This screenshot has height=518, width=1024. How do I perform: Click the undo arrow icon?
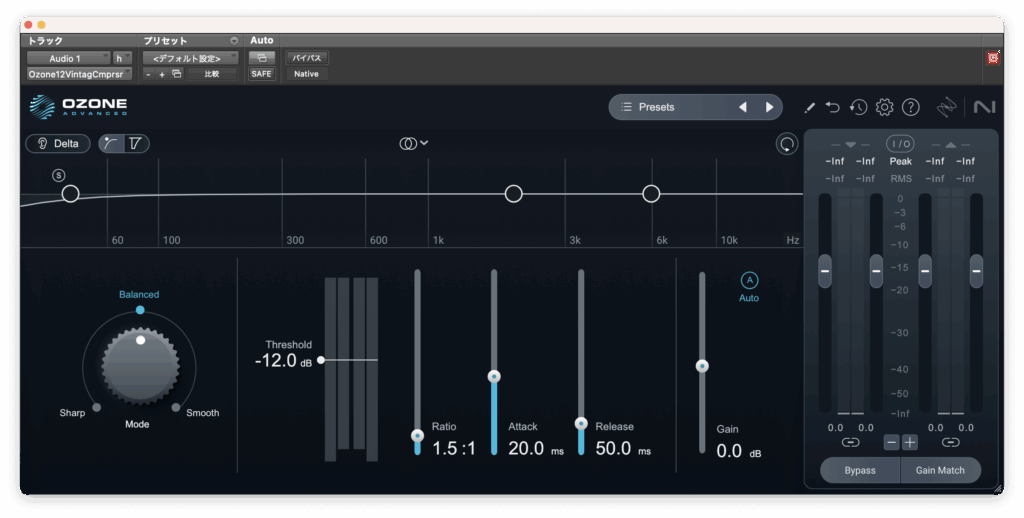(832, 107)
